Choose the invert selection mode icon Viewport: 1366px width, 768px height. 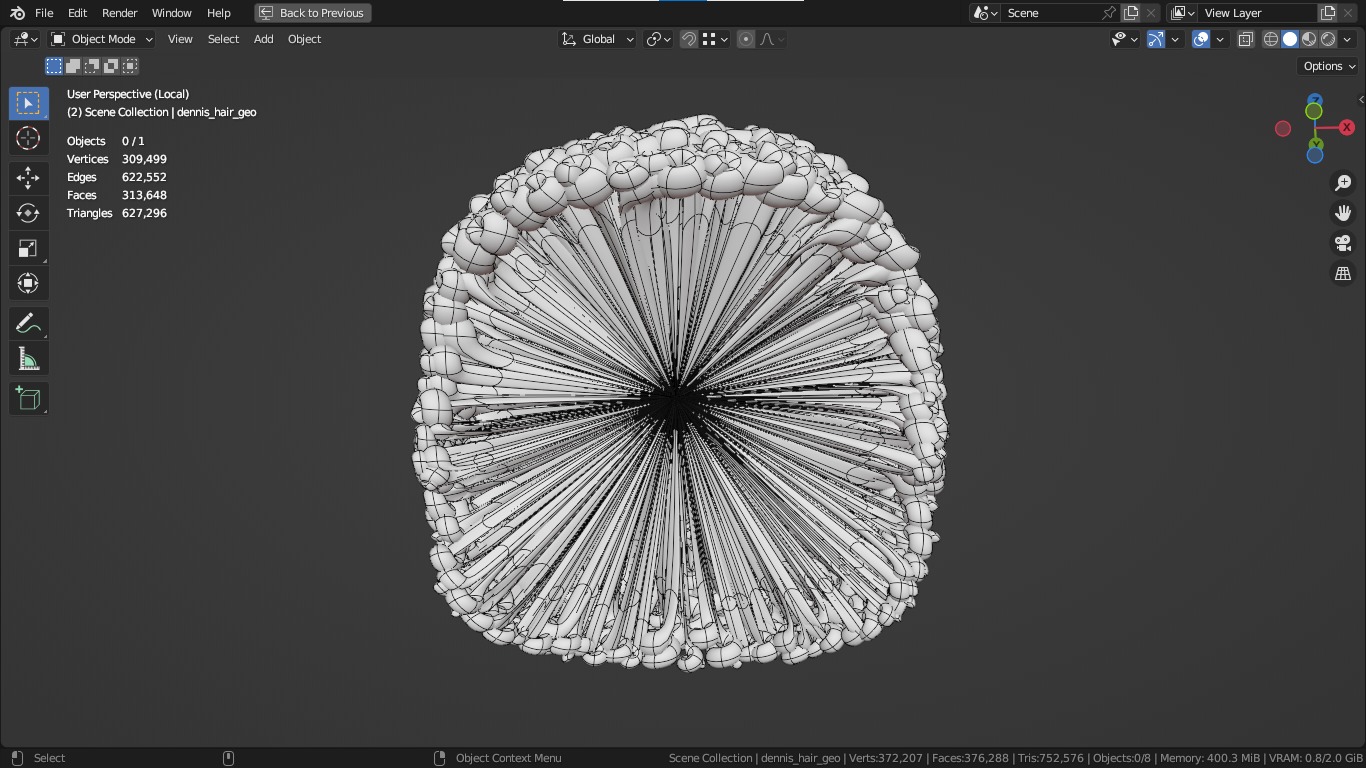[111, 66]
